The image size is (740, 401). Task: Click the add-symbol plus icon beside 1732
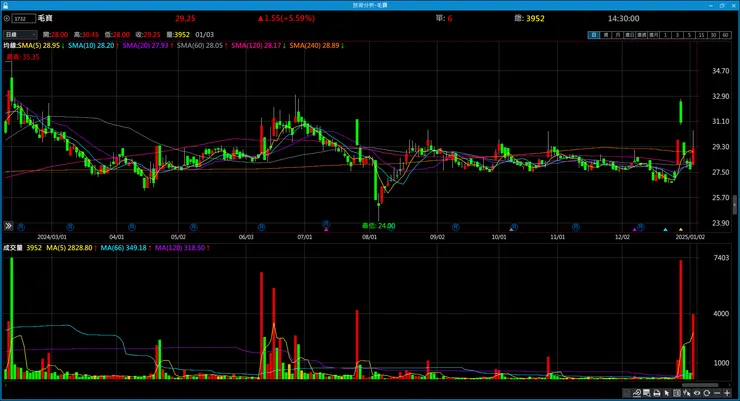[x=7, y=18]
